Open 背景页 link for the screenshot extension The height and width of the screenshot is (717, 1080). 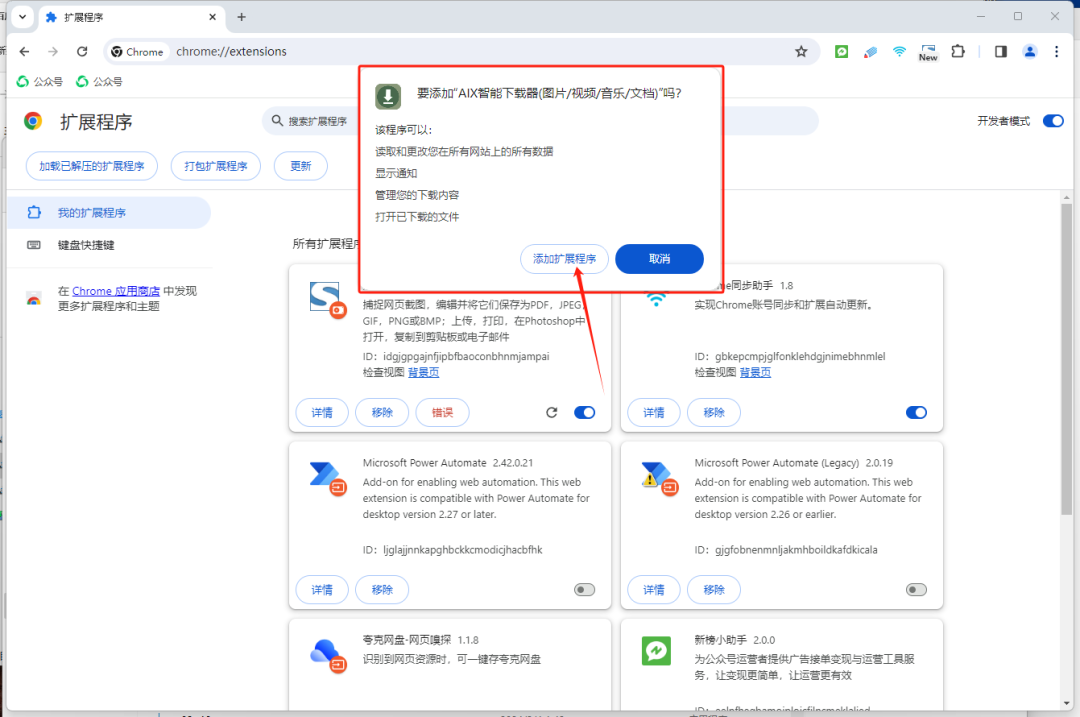424,373
